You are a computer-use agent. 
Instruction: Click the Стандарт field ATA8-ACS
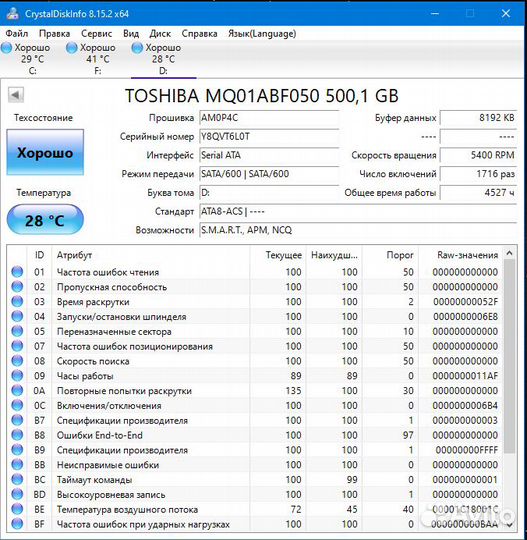(x=358, y=211)
